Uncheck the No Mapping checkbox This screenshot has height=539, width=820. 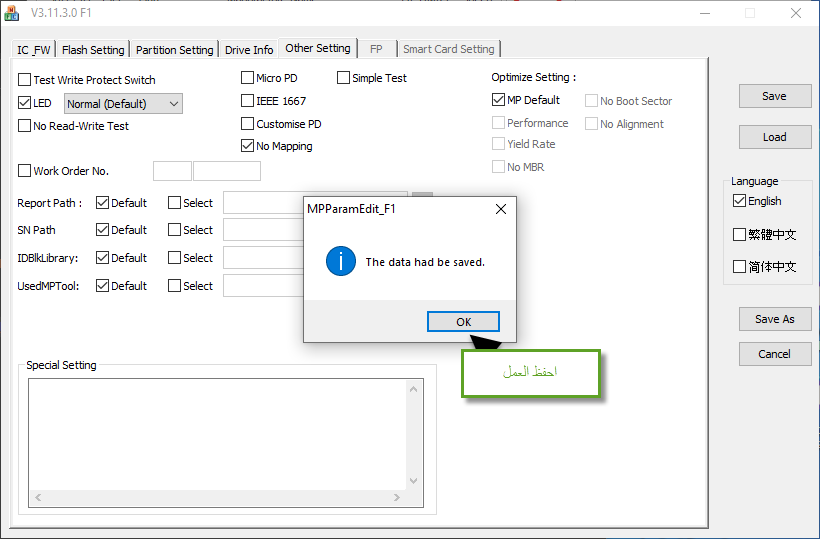click(248, 146)
